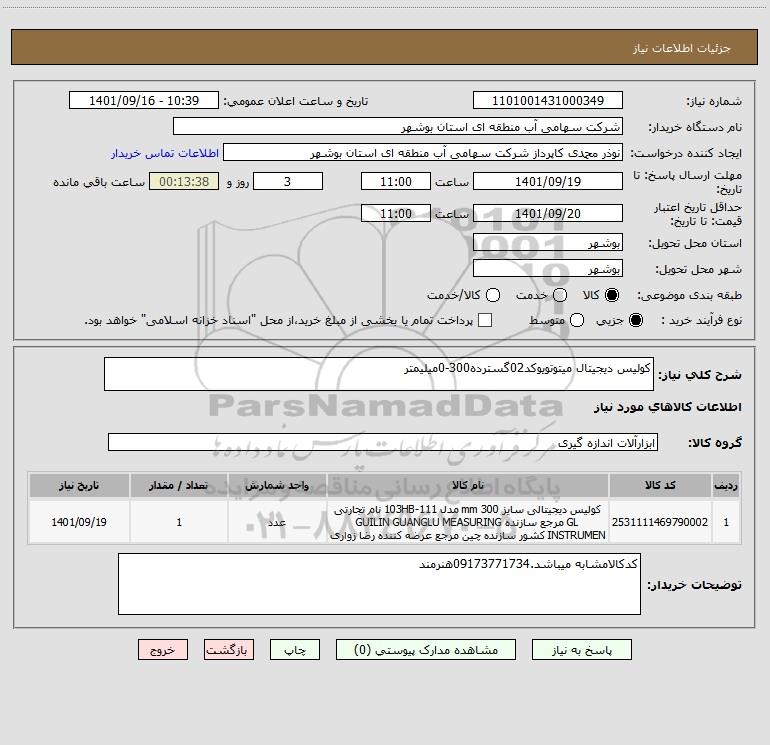Click the remaining days field showing 3

click(288, 181)
